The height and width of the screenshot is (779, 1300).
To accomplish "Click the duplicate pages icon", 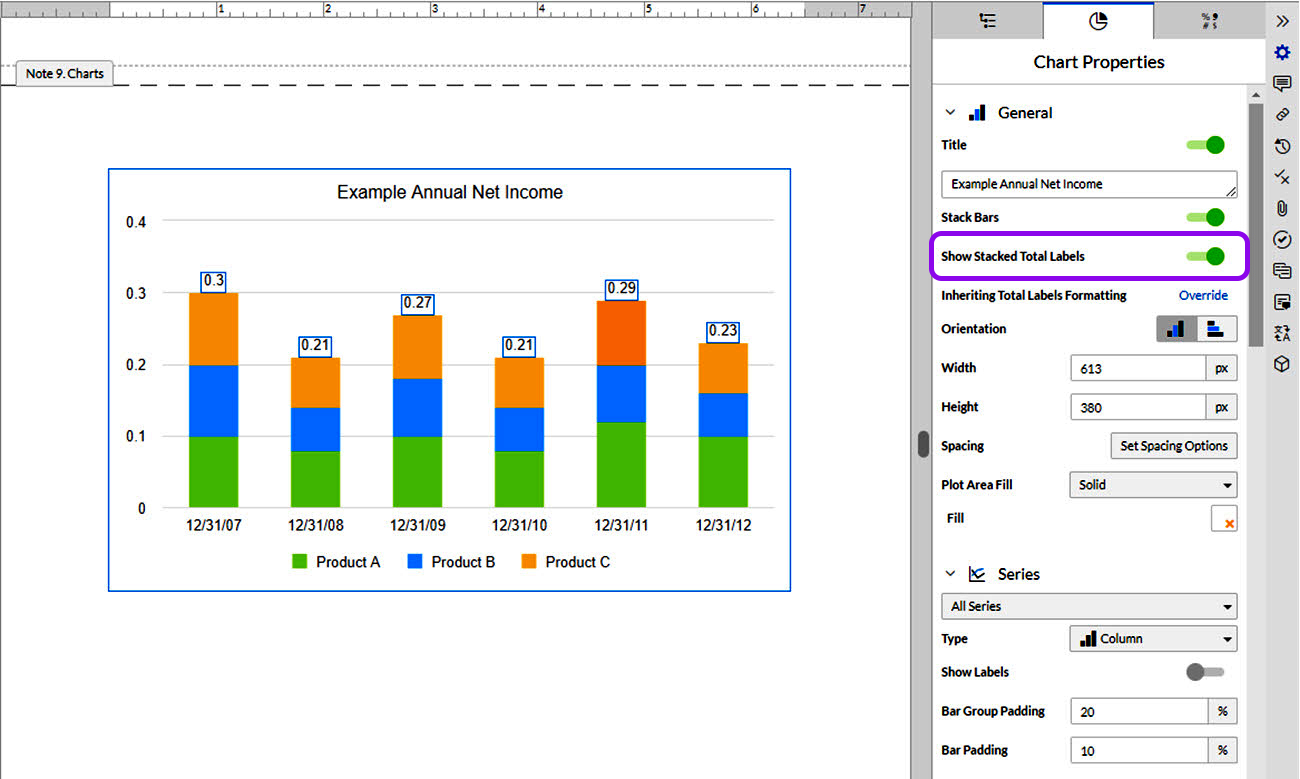I will pyautogui.click(x=1283, y=270).
